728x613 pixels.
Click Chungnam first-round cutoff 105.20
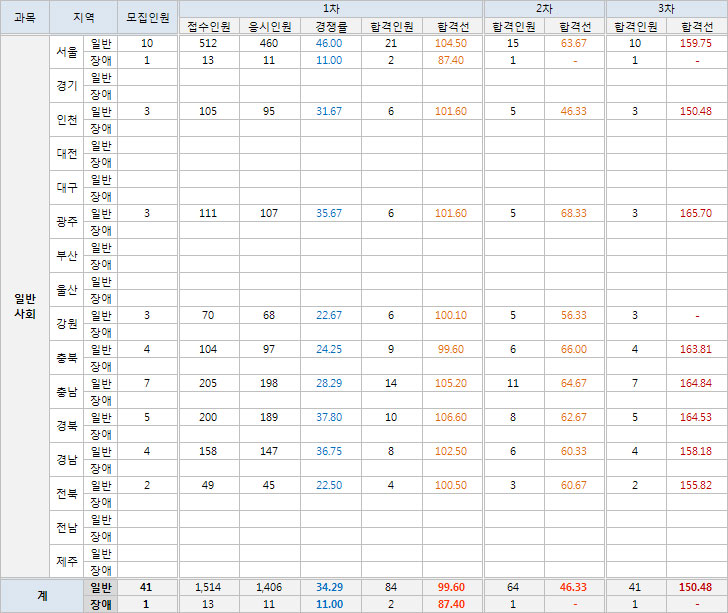pyautogui.click(x=451, y=383)
